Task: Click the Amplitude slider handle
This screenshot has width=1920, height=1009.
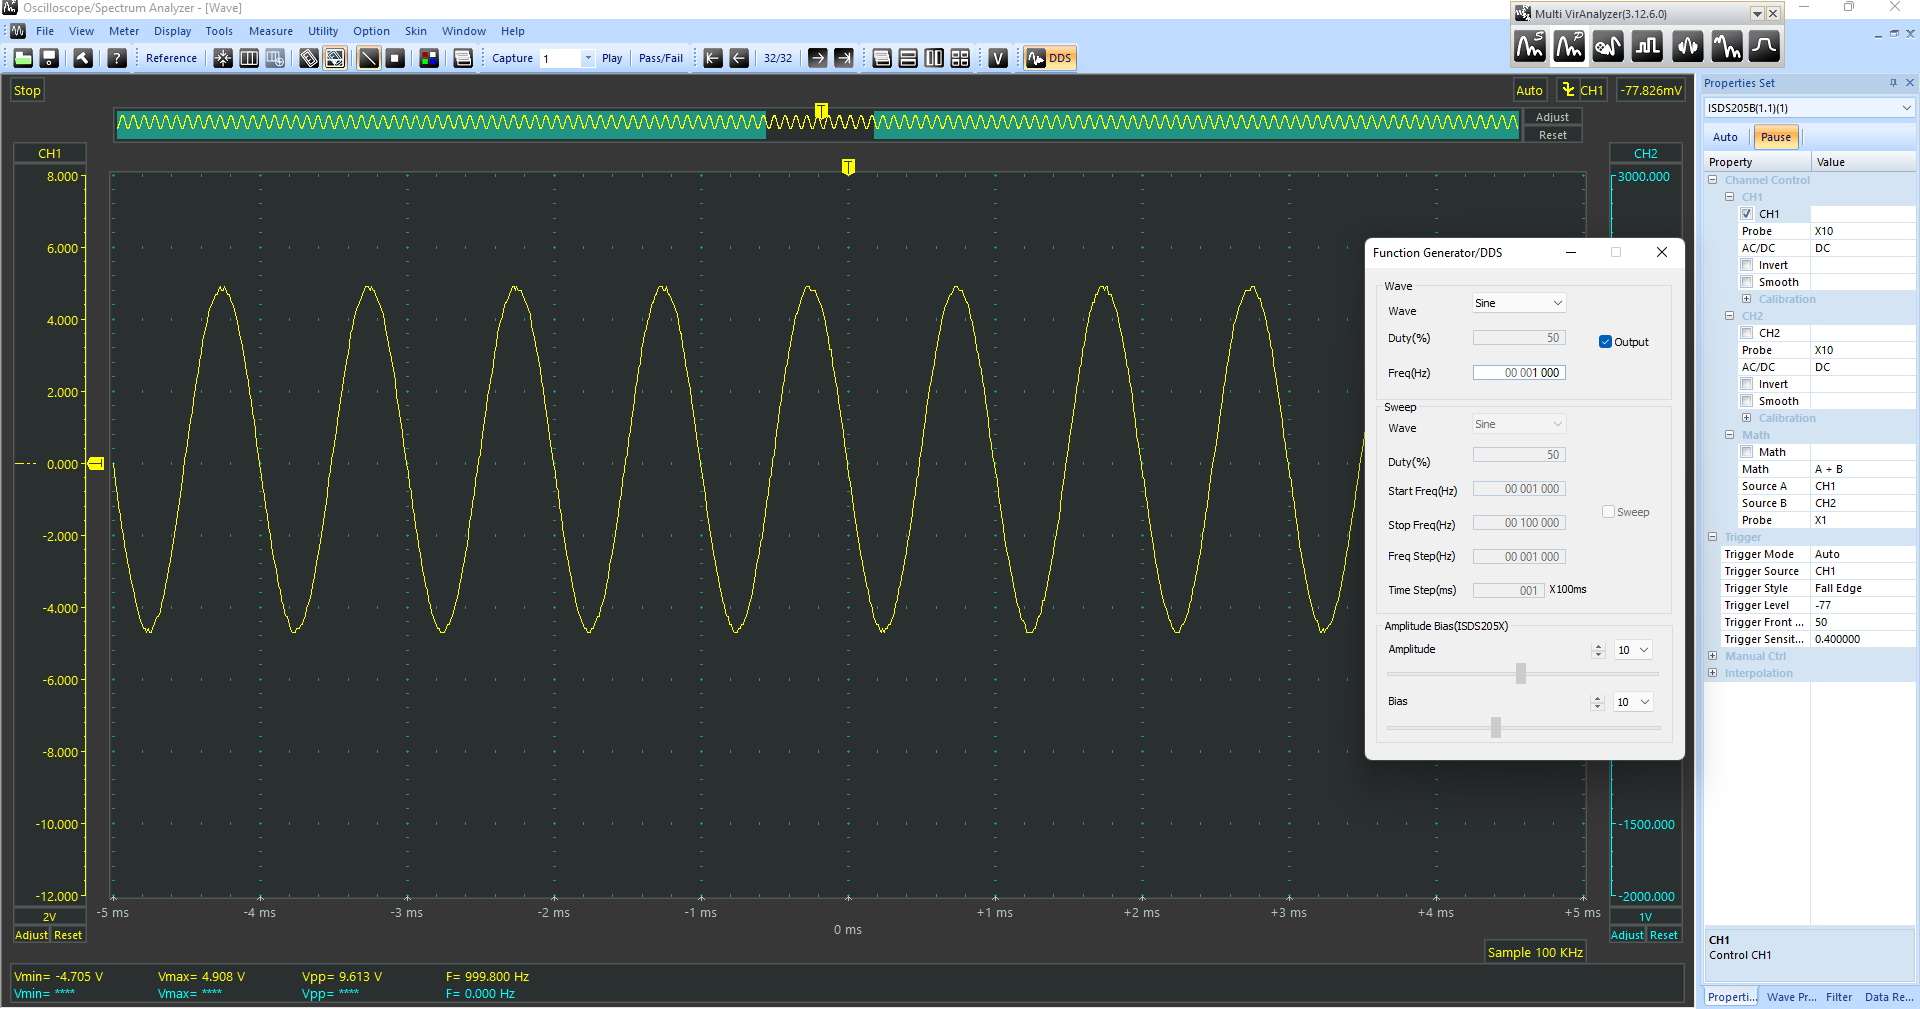Action: (1520, 673)
